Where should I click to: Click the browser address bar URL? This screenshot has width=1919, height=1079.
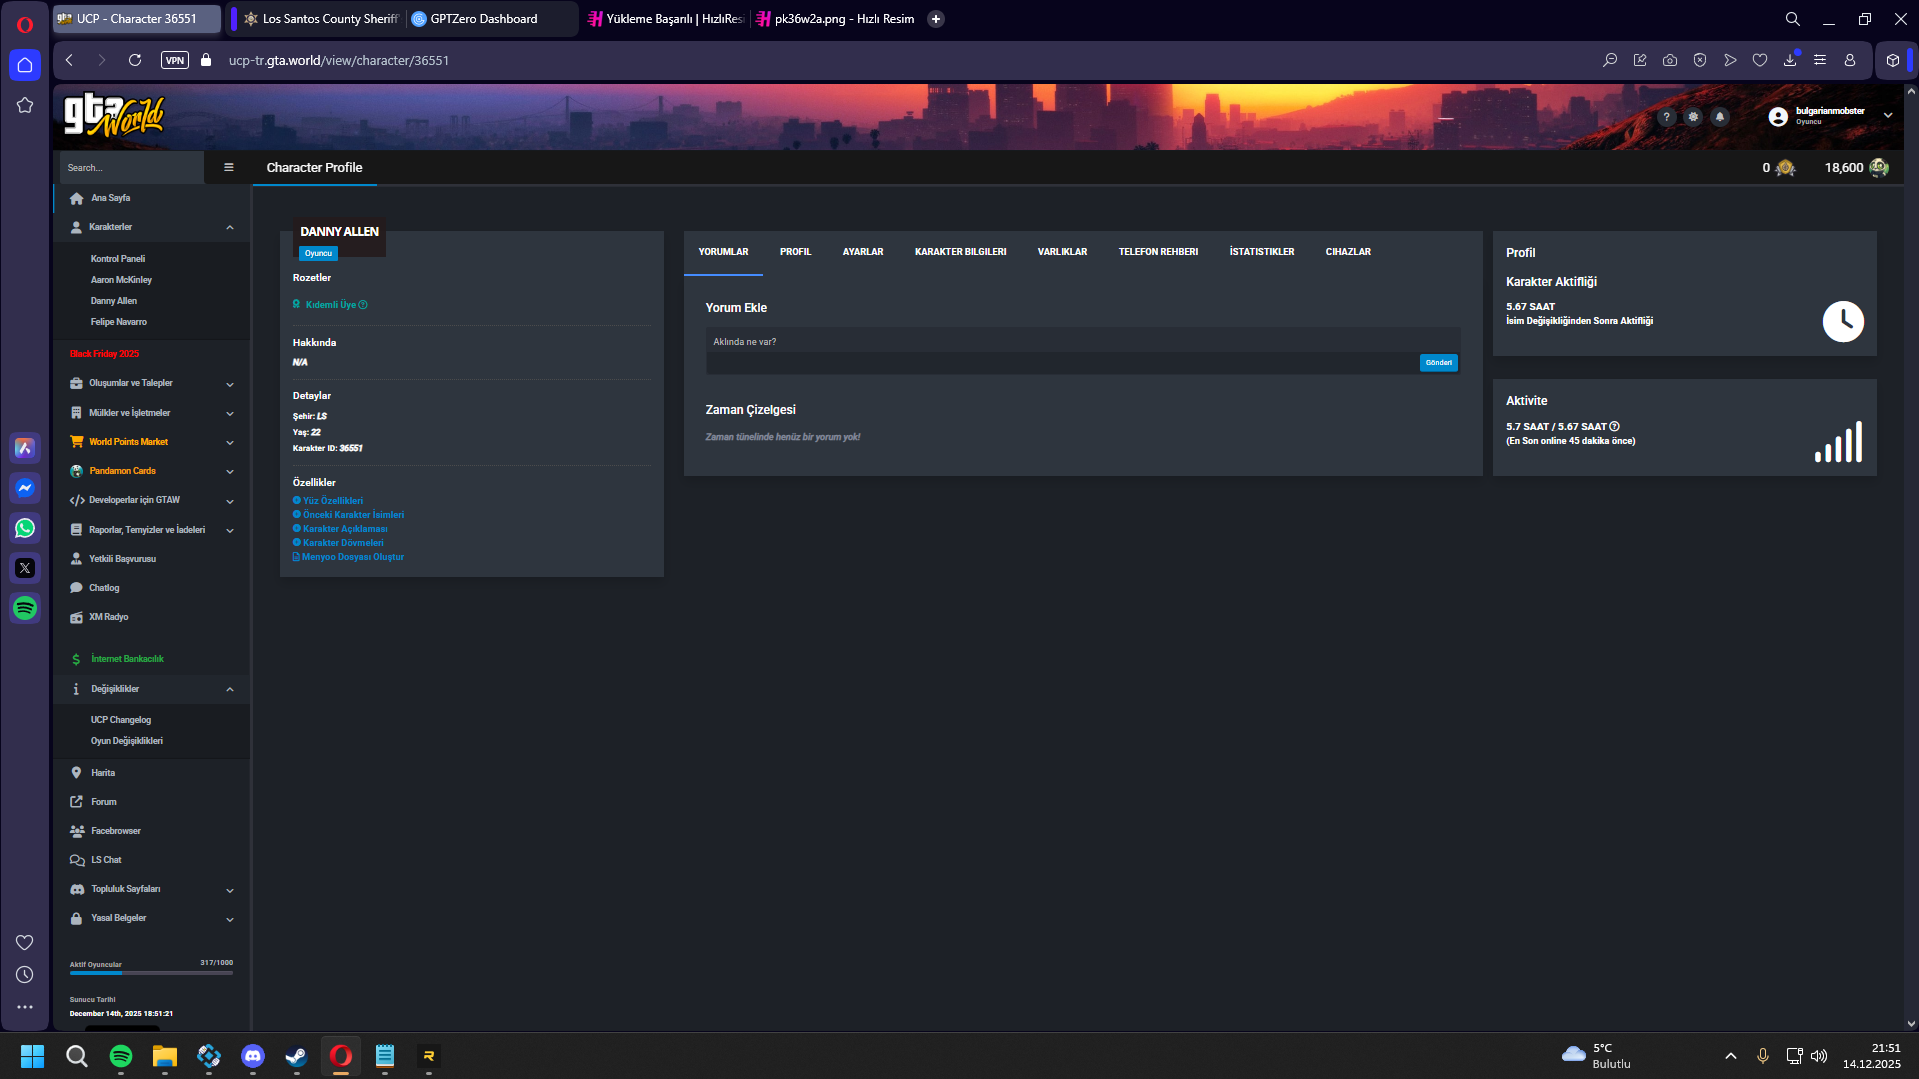pyautogui.click(x=339, y=60)
